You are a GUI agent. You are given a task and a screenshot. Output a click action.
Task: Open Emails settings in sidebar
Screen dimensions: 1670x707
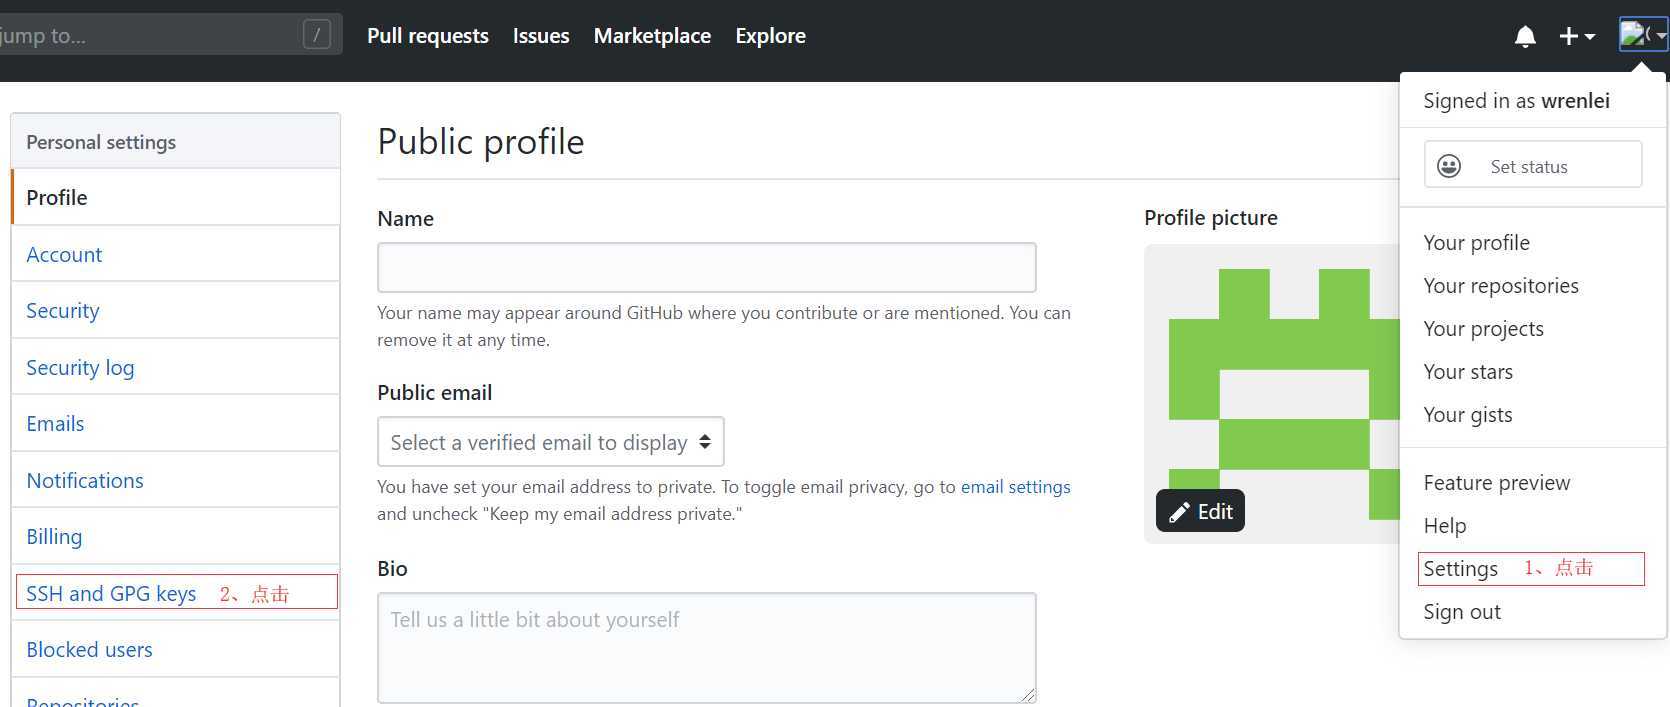[175, 423]
